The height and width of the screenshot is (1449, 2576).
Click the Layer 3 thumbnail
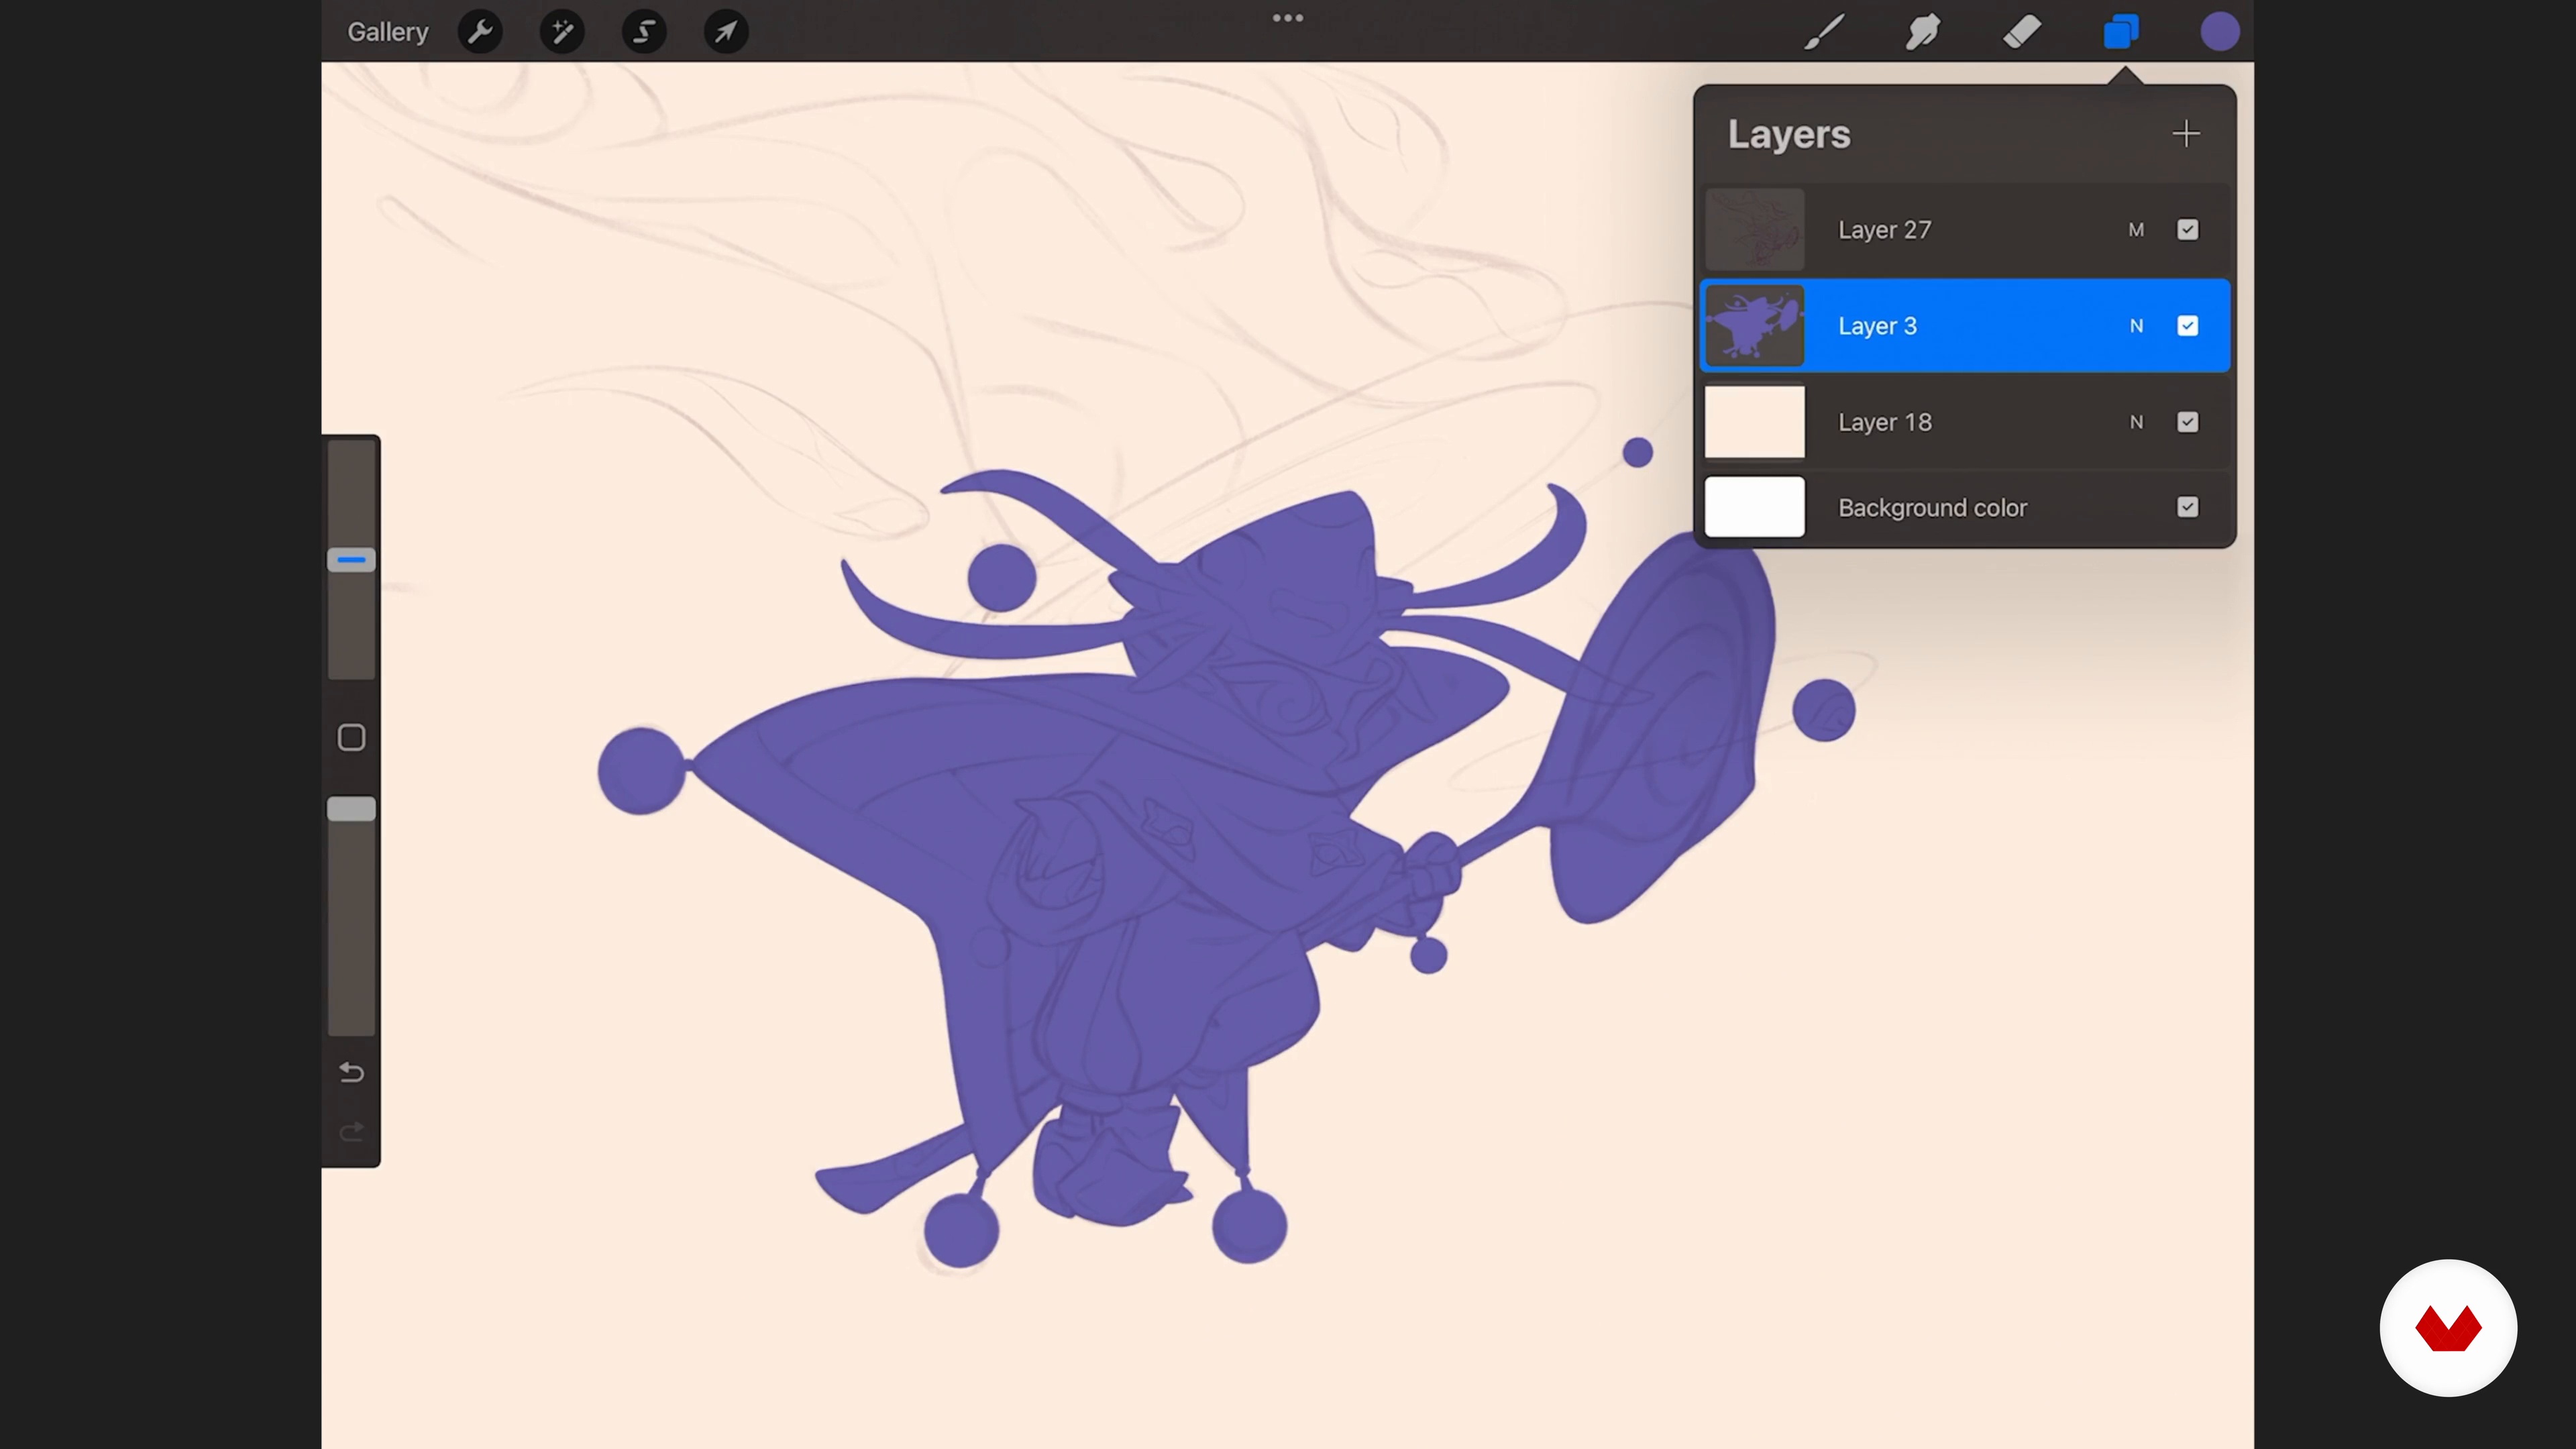pyautogui.click(x=1754, y=326)
